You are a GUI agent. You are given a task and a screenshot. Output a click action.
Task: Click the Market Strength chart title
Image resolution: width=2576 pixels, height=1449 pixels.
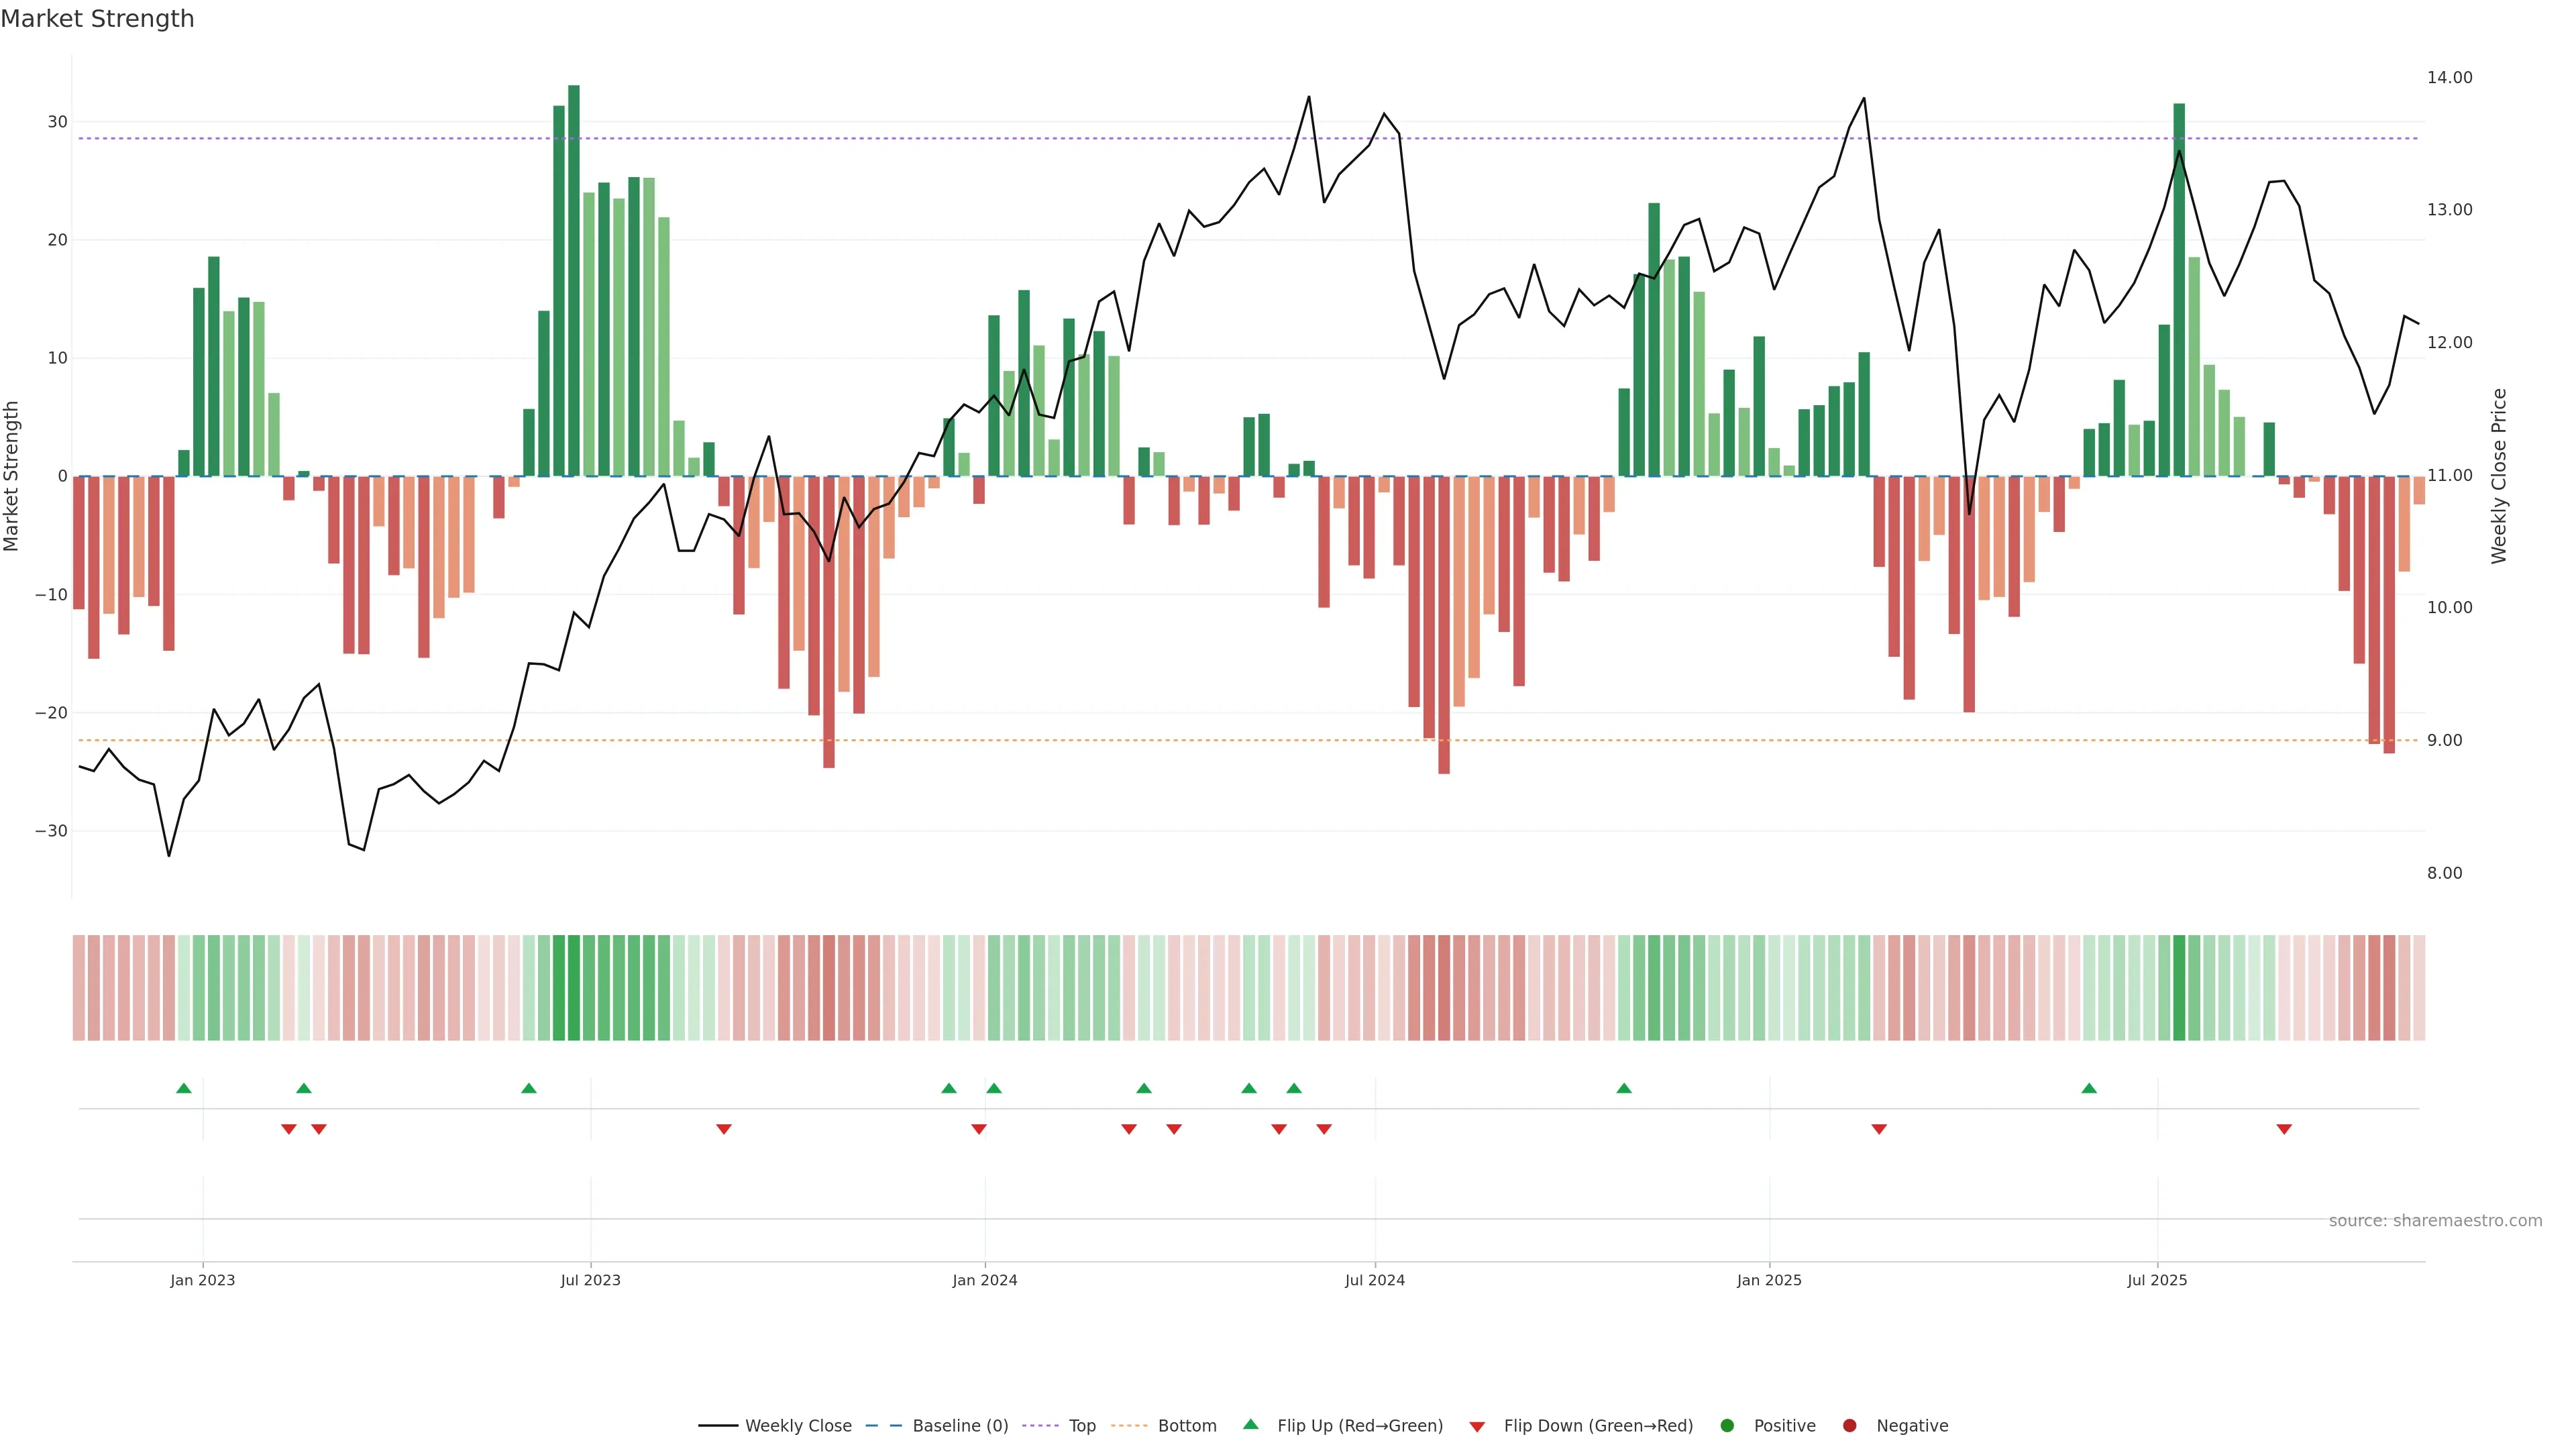[97, 19]
